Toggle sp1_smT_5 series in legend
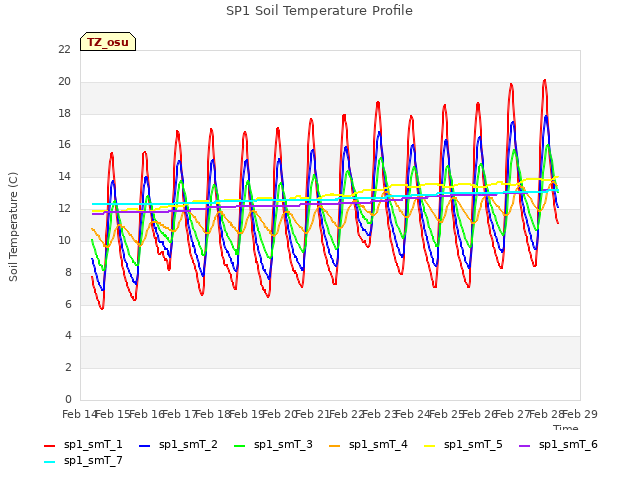640x480 pixels. click(463, 444)
